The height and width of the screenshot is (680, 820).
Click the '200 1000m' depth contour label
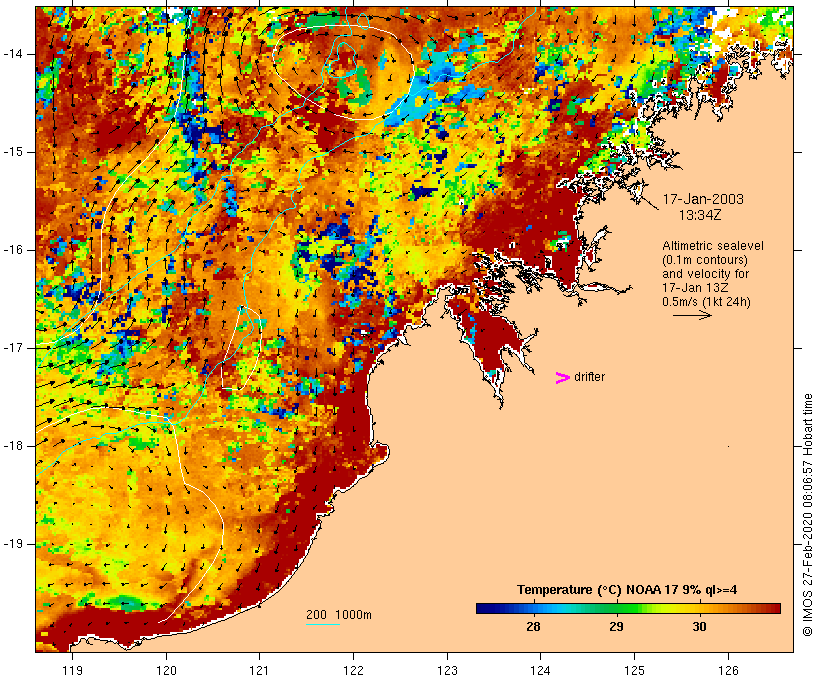coord(339,615)
